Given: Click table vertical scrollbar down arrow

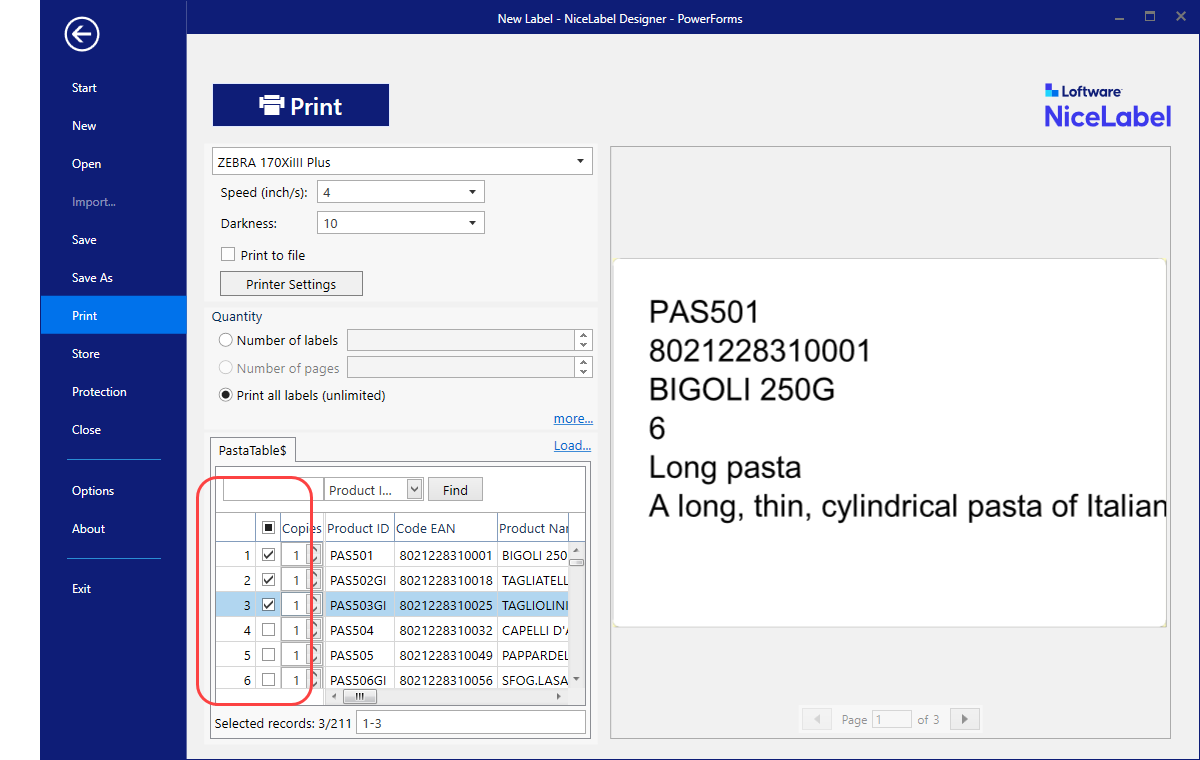Looking at the screenshot, I should [x=576, y=680].
